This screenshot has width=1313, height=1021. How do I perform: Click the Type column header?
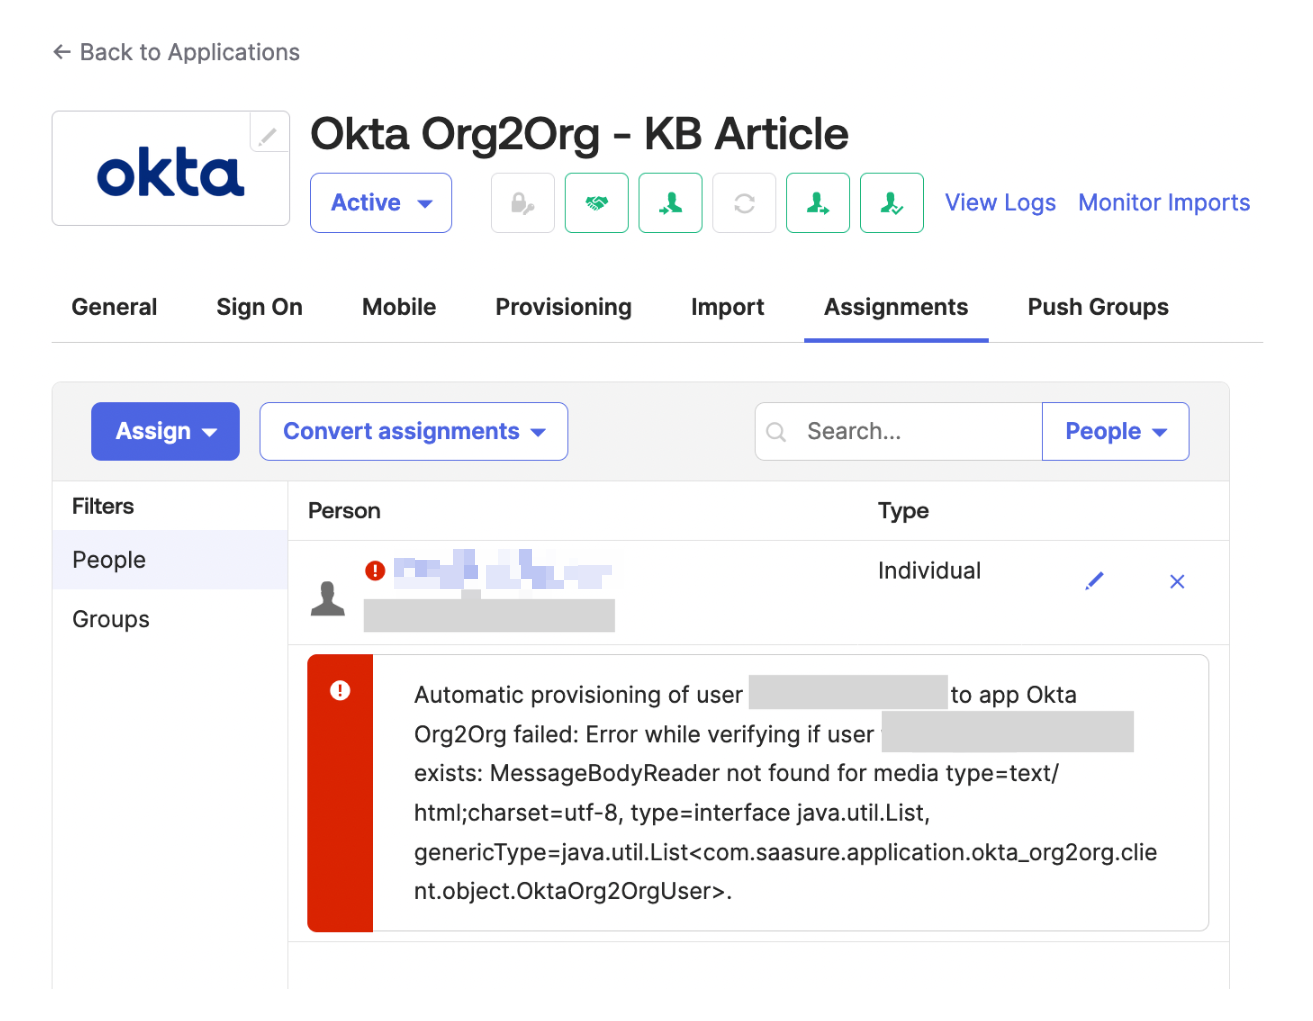pyautogui.click(x=904, y=511)
